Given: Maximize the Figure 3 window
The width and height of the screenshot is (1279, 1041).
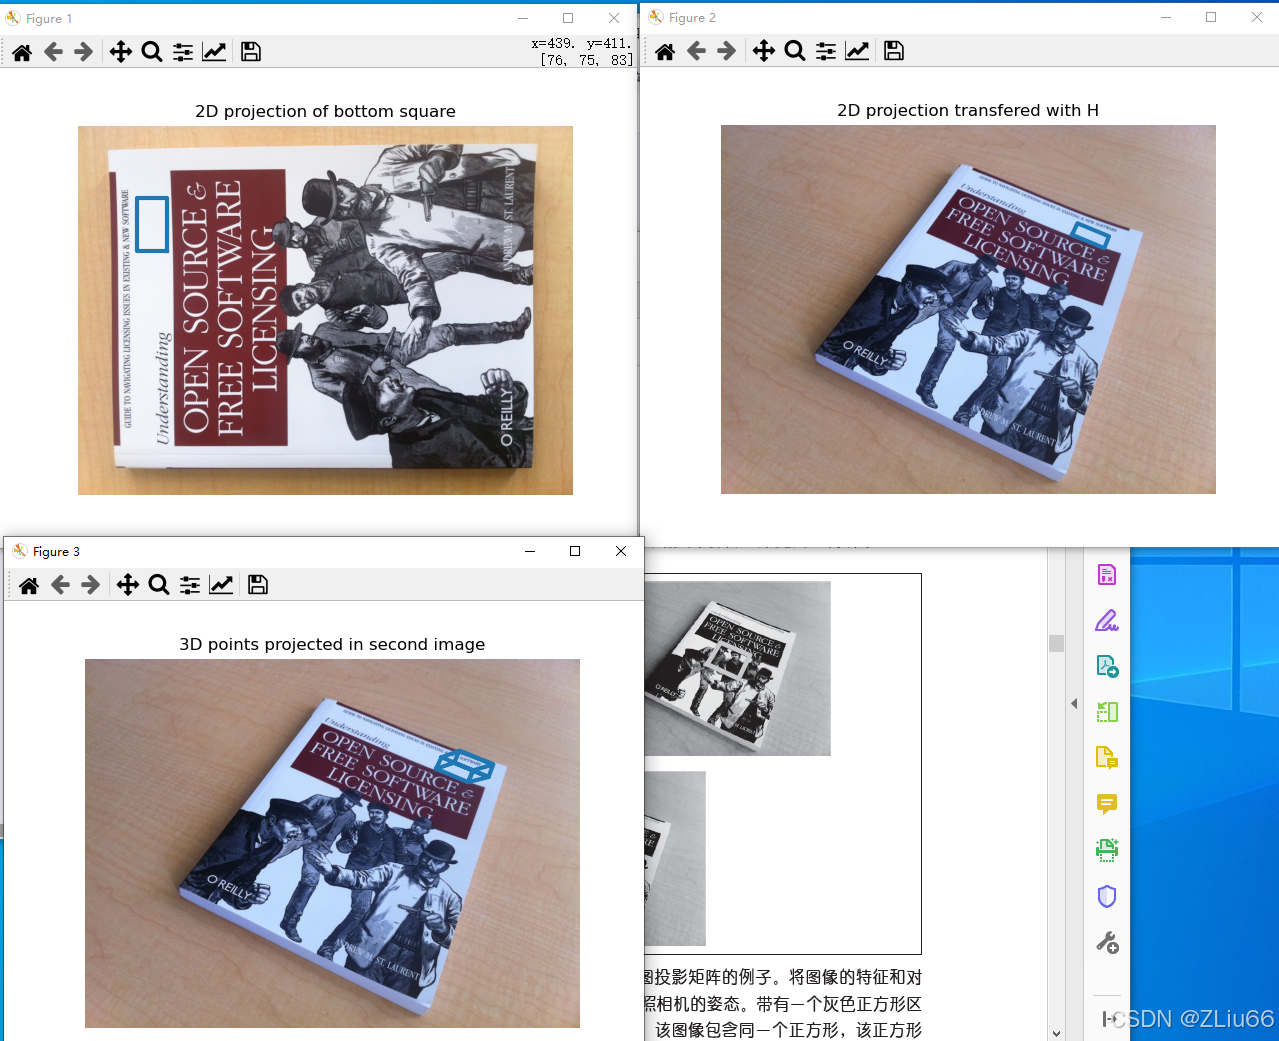Looking at the screenshot, I should tap(575, 551).
